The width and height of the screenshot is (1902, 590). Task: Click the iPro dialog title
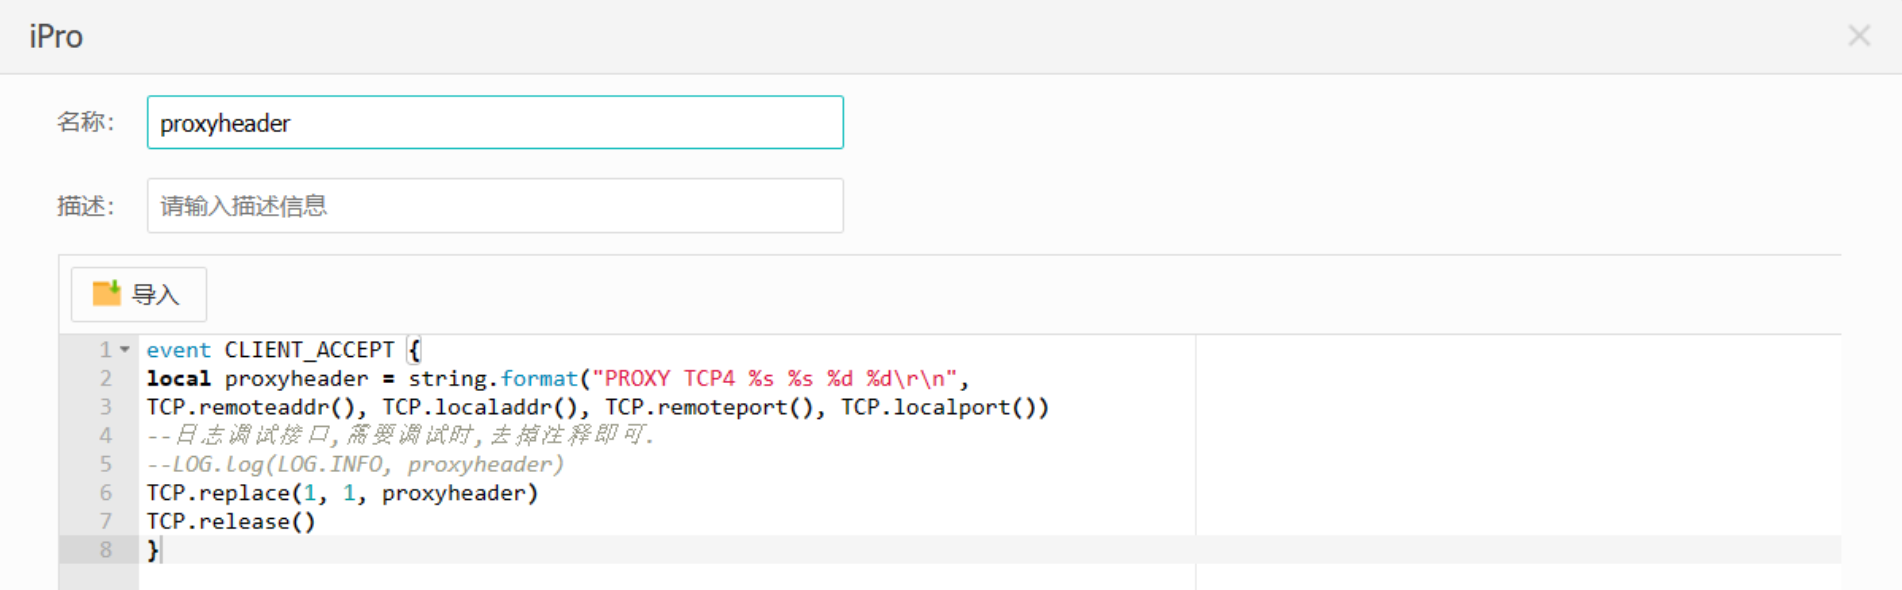(x=56, y=36)
